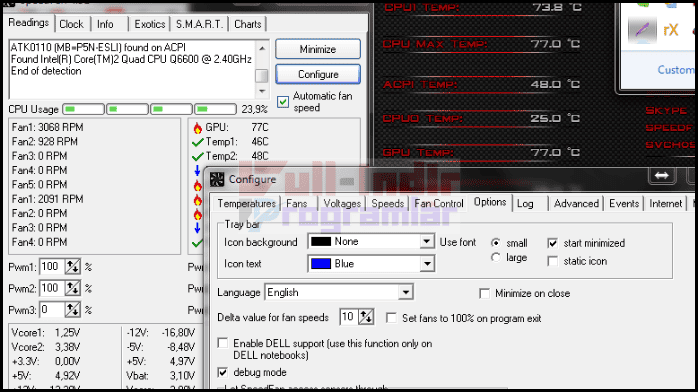Open the Exotics tab
This screenshot has width=698, height=392.
[150, 24]
